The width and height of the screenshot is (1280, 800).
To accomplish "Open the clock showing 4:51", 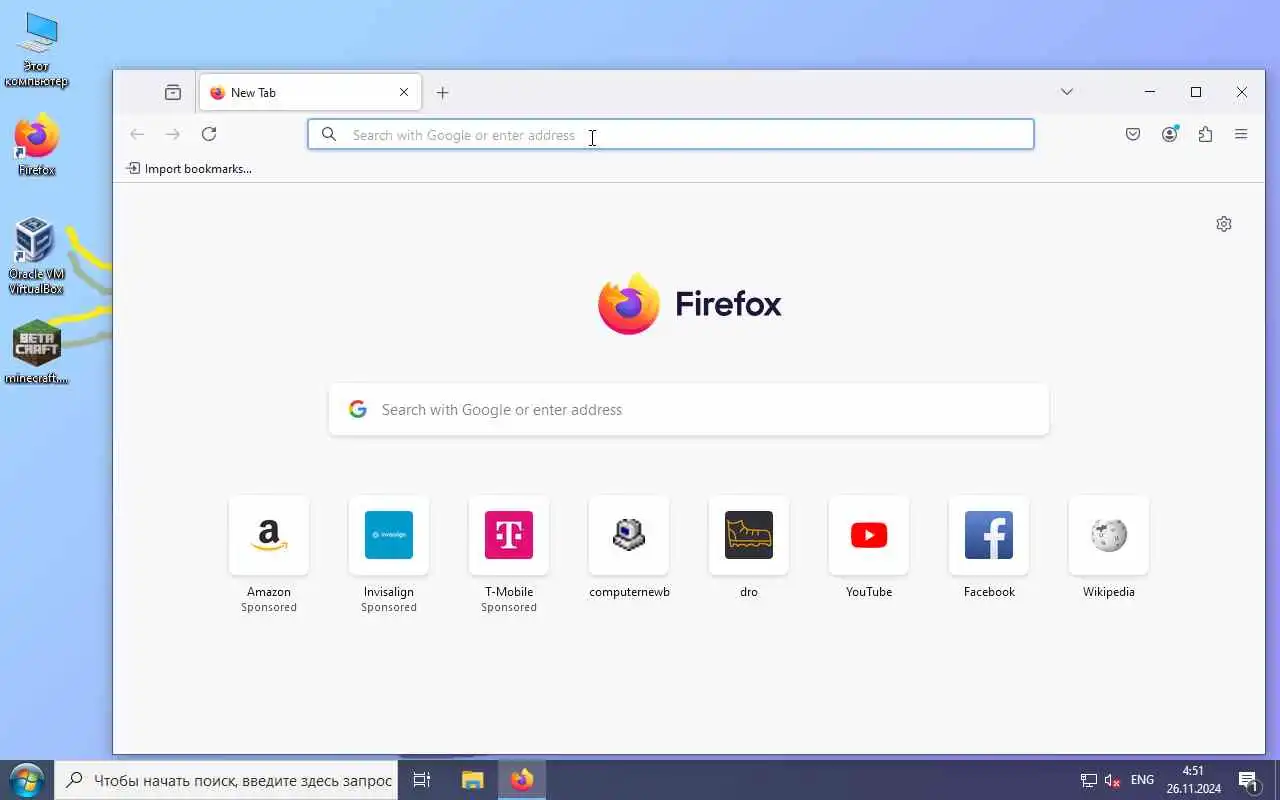I will [x=1193, y=780].
